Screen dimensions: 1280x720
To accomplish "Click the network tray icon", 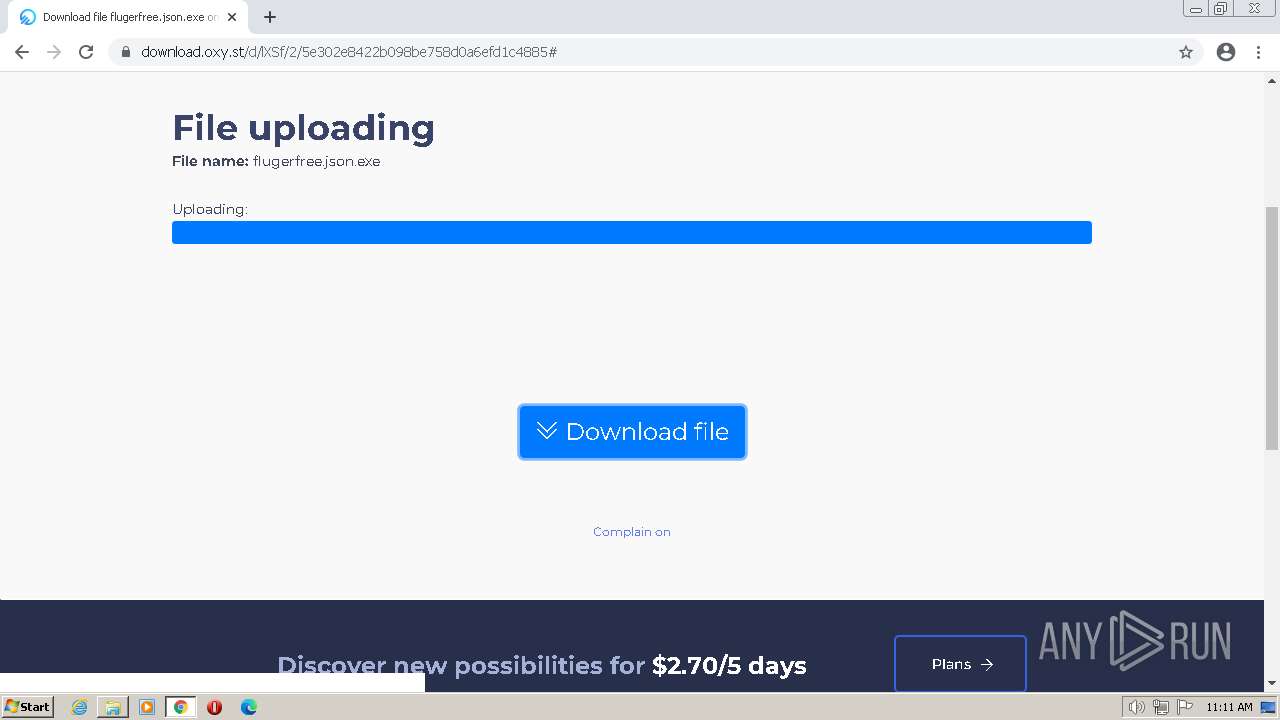I will coord(1160,707).
